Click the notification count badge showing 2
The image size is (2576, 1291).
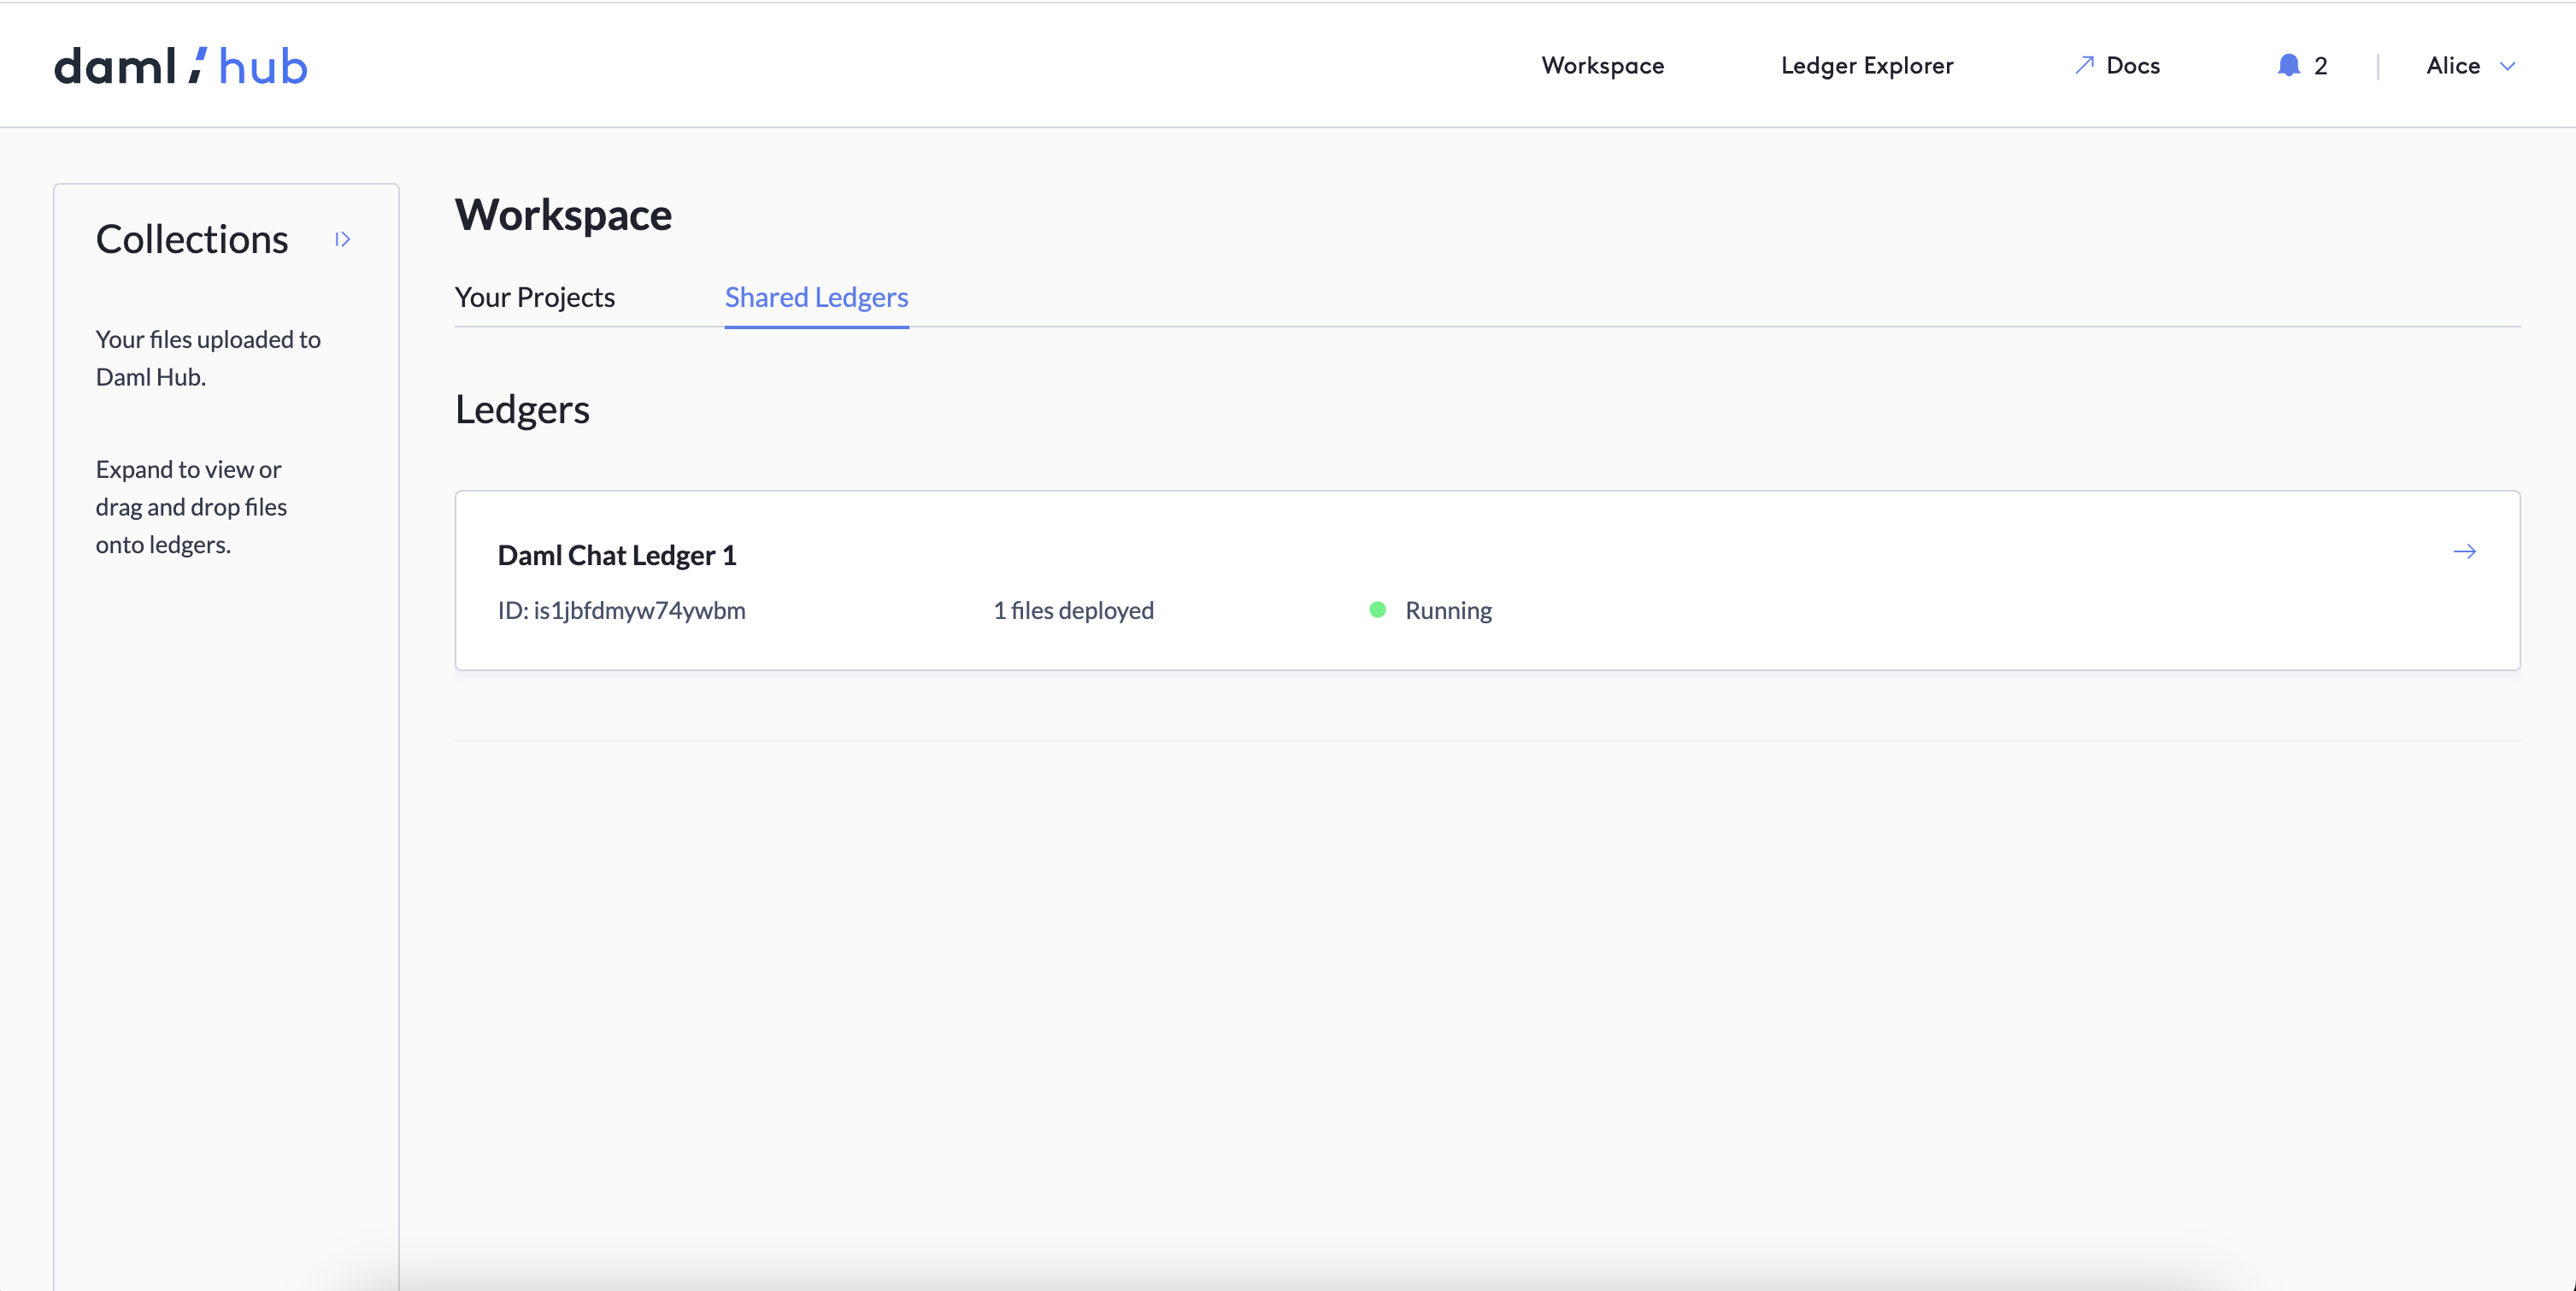(x=2321, y=65)
